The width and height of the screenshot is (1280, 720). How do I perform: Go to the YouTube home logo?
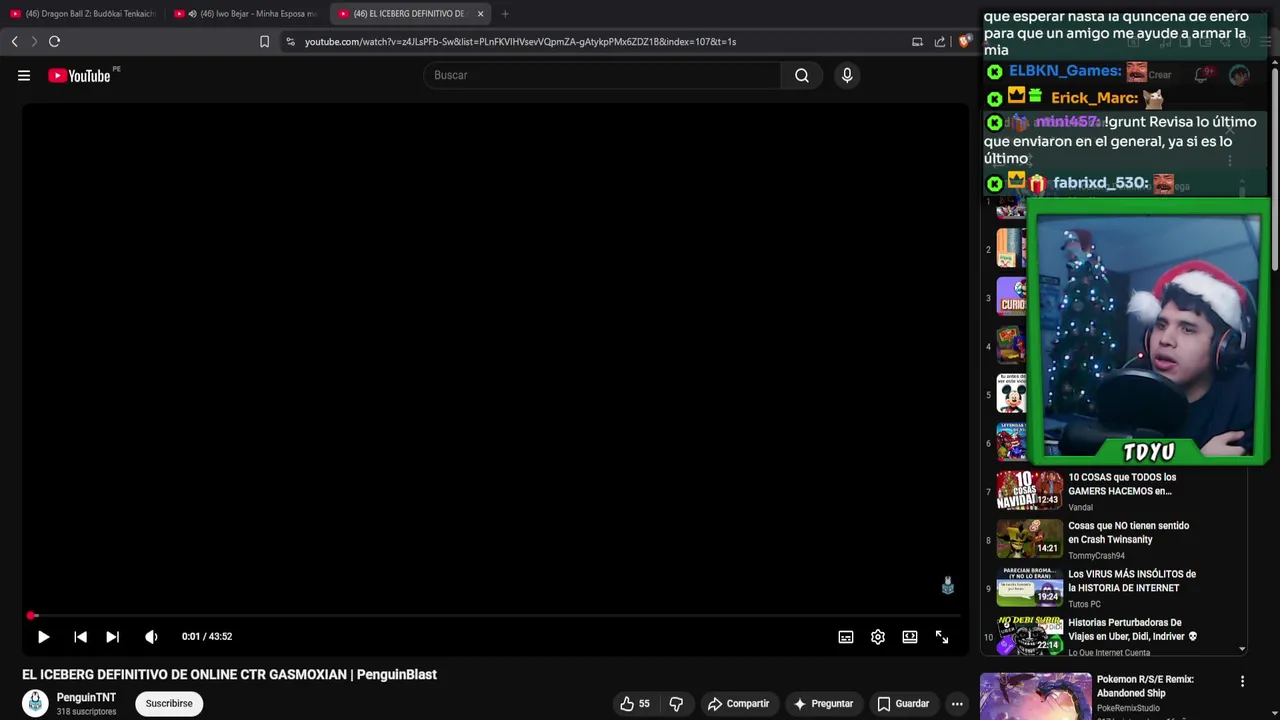79,76
